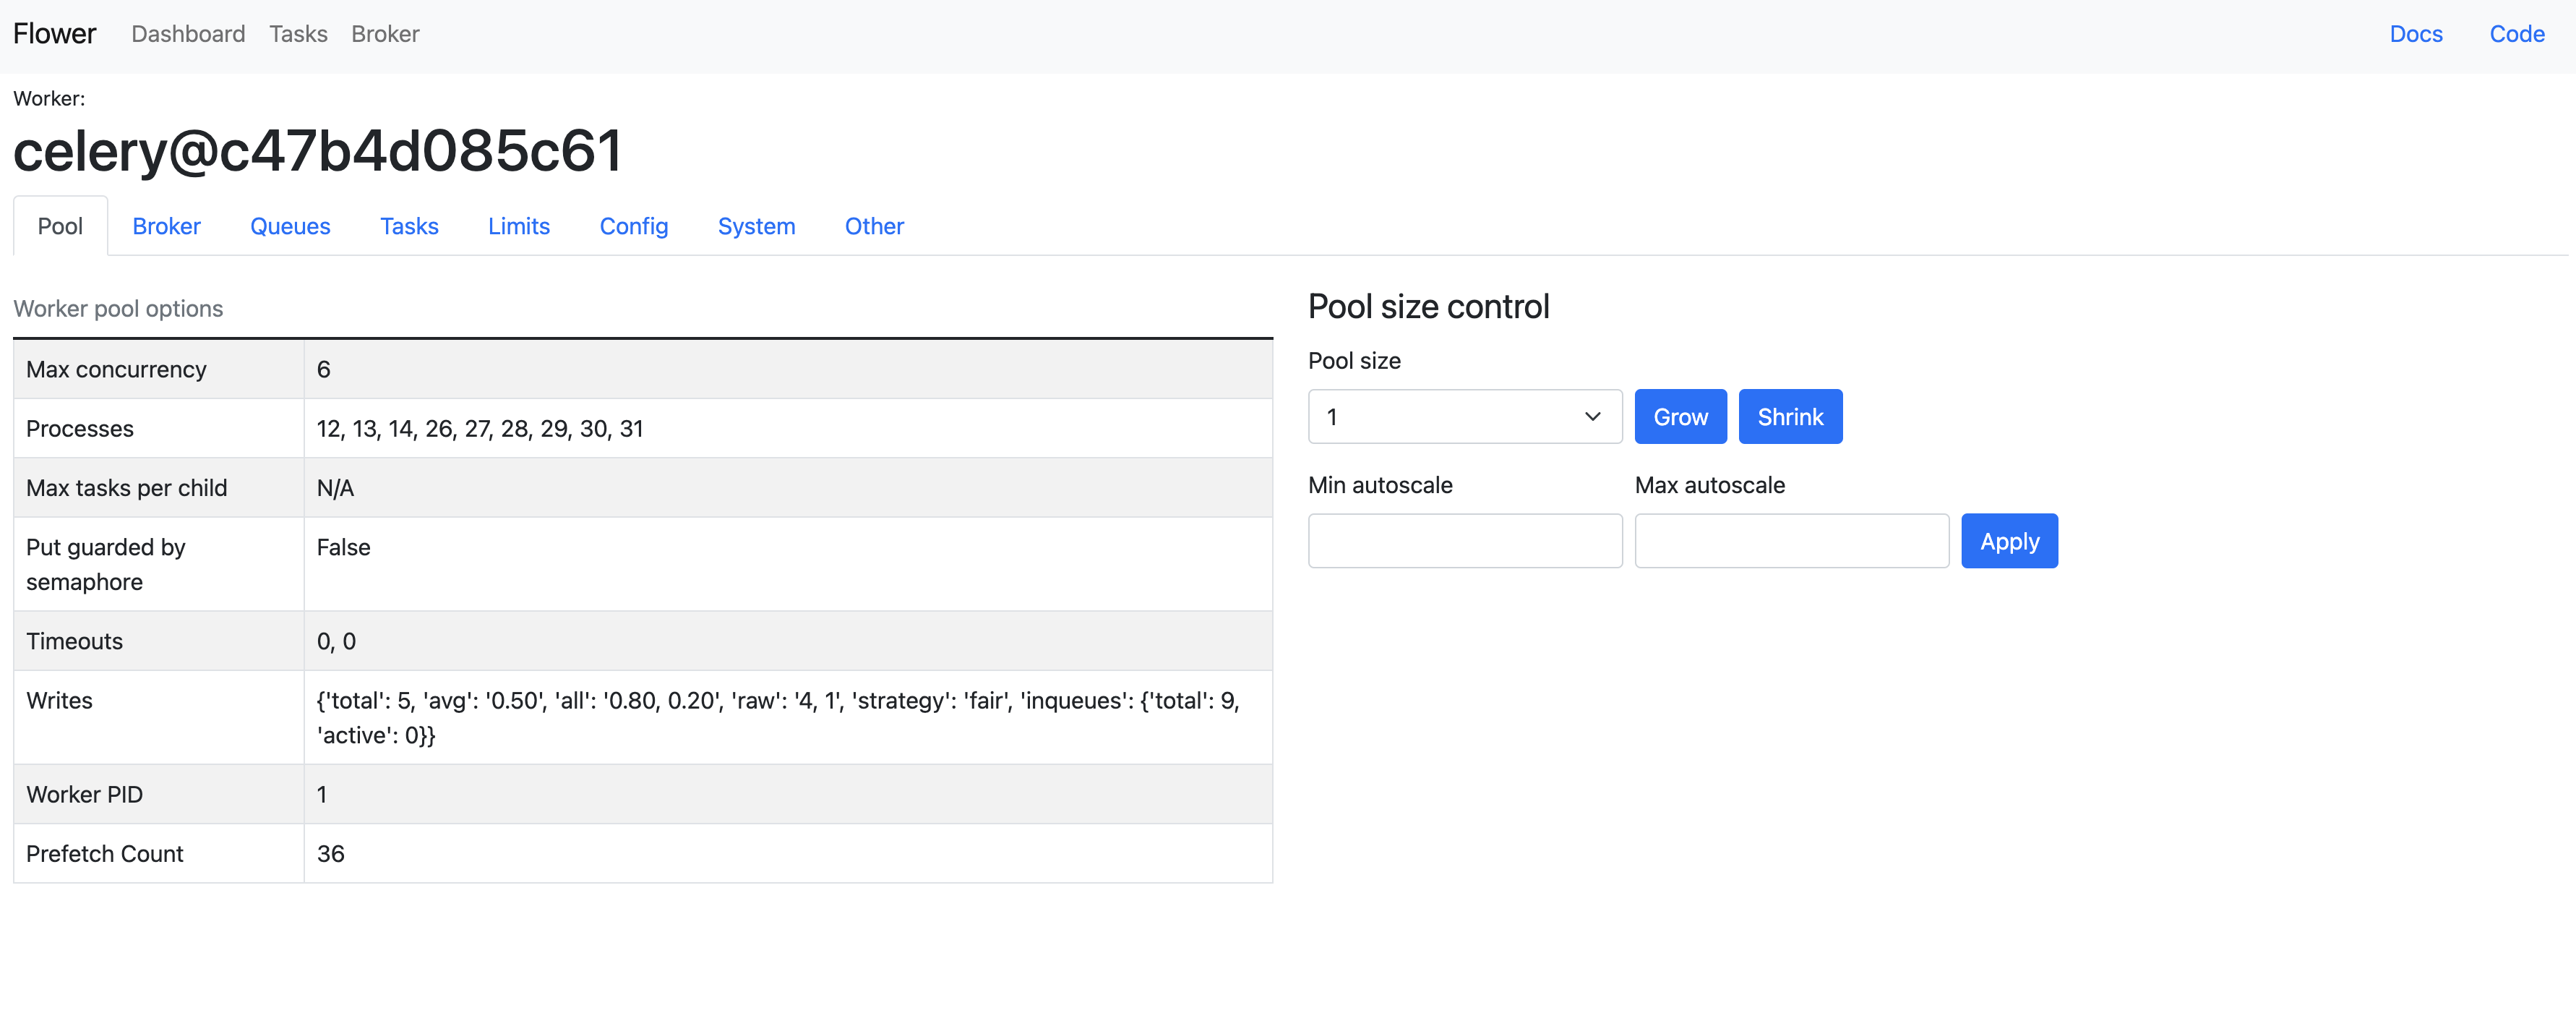The width and height of the screenshot is (2576, 1034).
Task: Click the Shrink button
Action: click(x=1790, y=417)
